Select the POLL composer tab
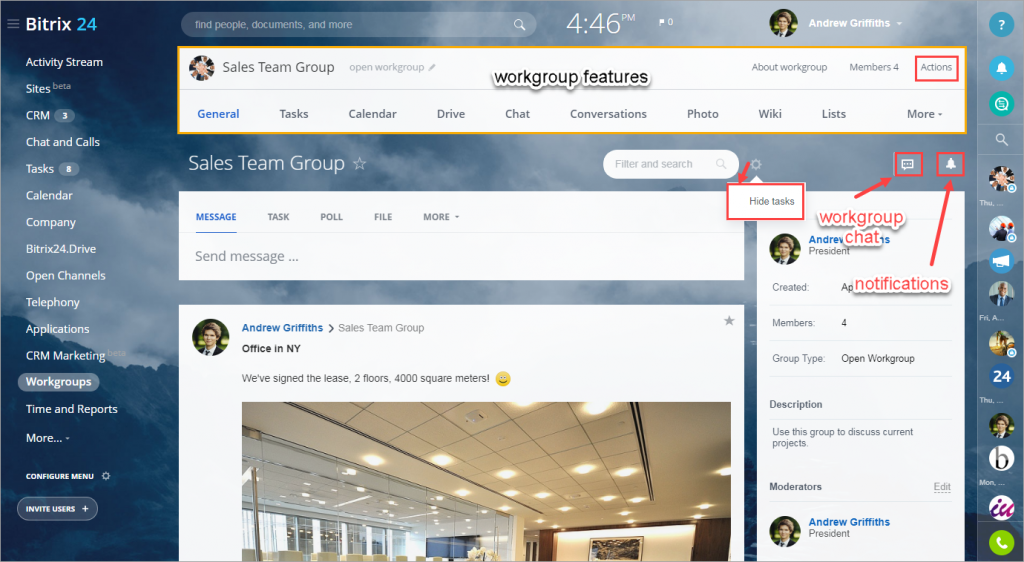The height and width of the screenshot is (562, 1024). tap(331, 217)
